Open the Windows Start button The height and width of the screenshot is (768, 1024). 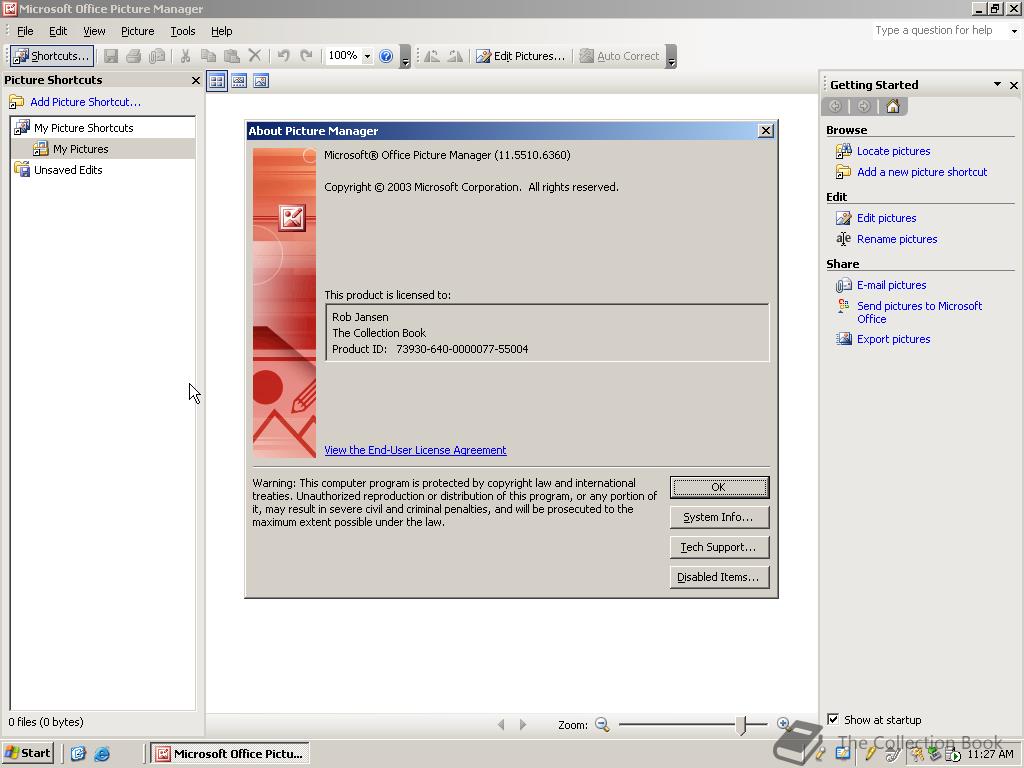(27, 753)
